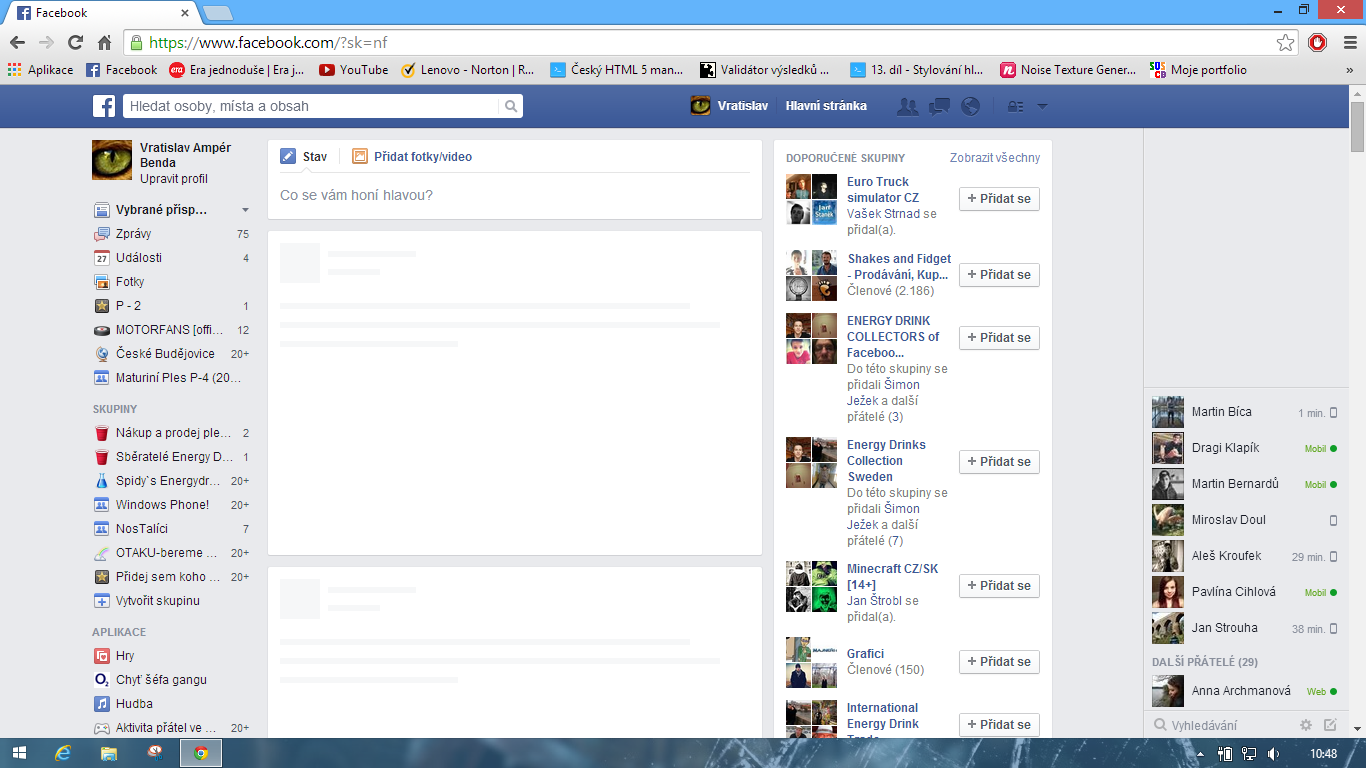Open Moje portfolio bookmark

coord(1198,70)
